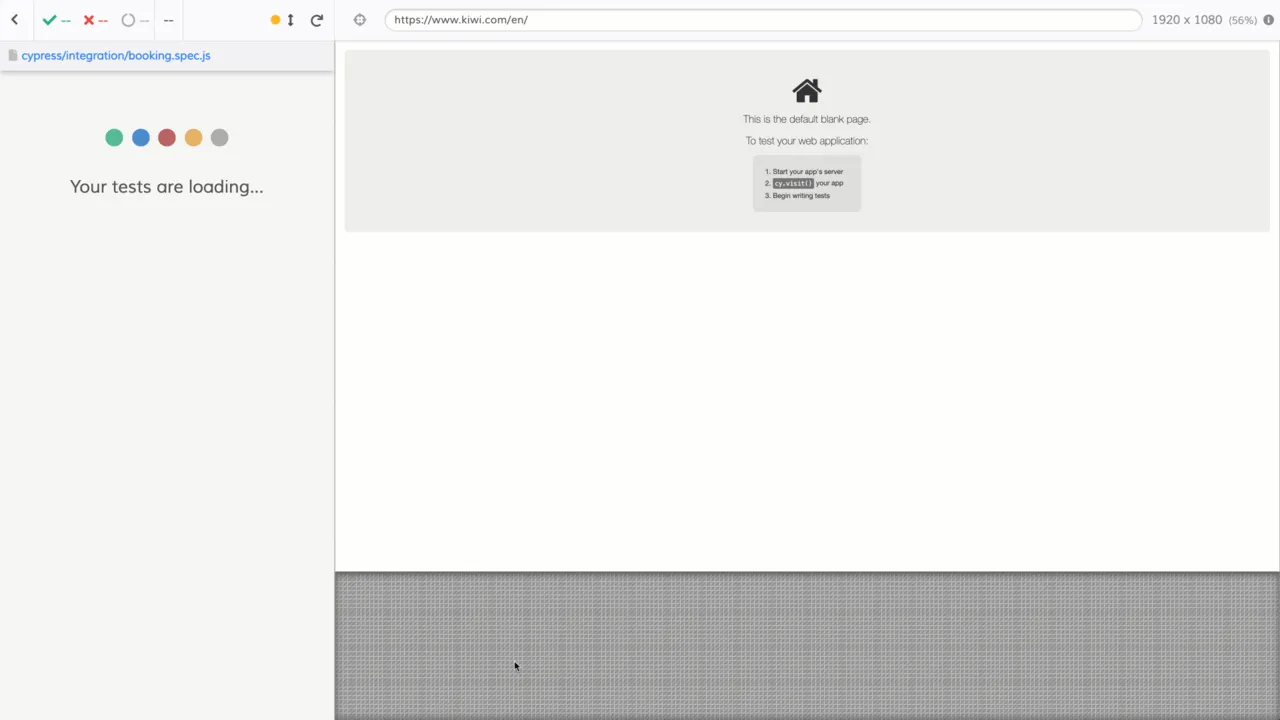The height and width of the screenshot is (720, 1280).
Task: Open the Selector Playground crosshair icon
Action: click(x=360, y=20)
